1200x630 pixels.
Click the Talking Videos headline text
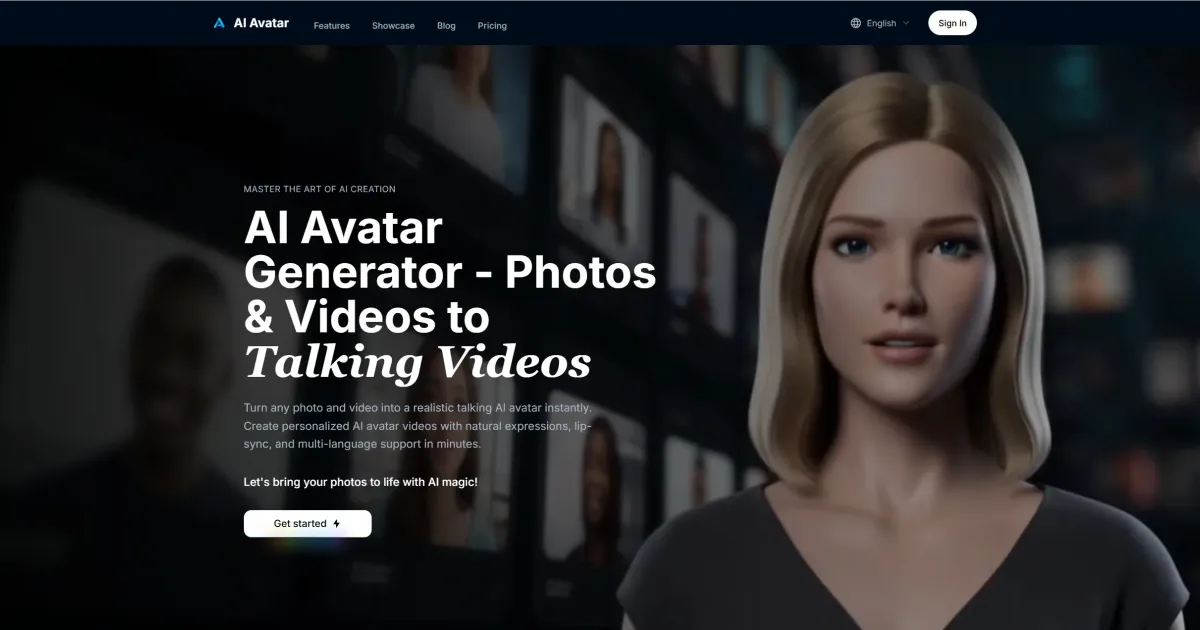(x=417, y=362)
